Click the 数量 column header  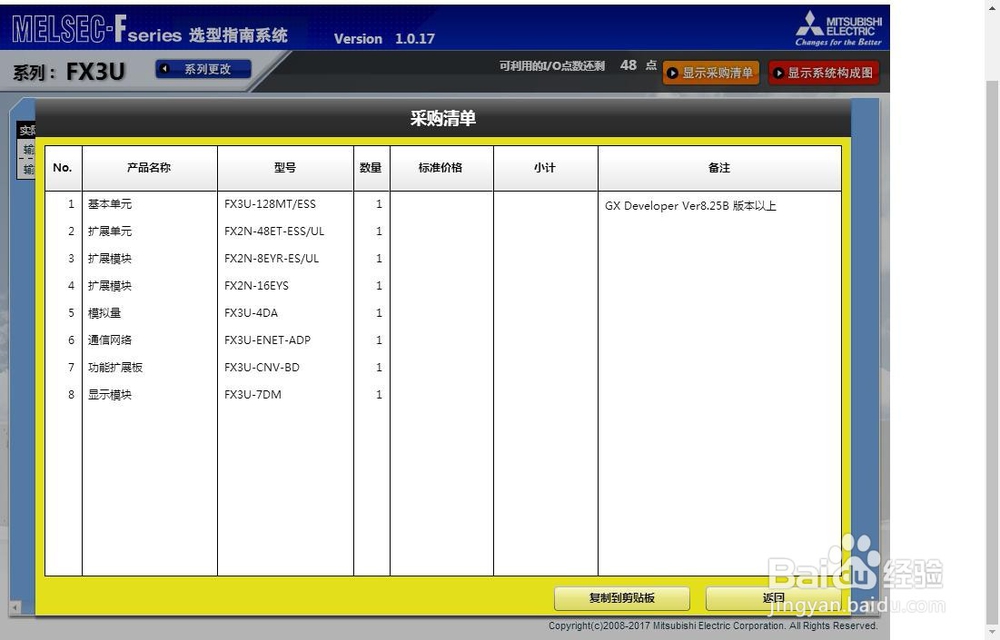(371, 168)
